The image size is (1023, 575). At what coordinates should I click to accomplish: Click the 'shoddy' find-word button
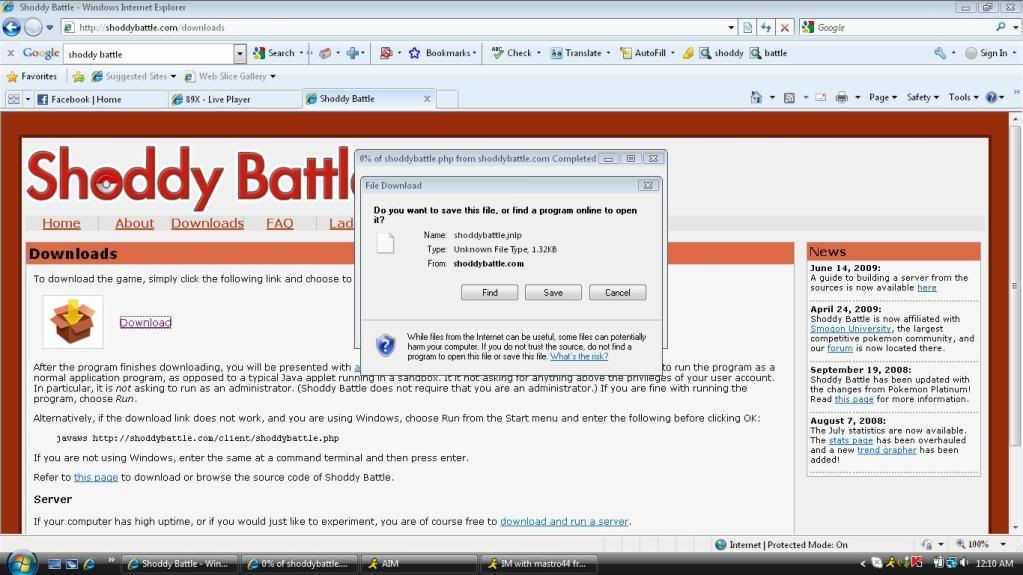pos(722,53)
